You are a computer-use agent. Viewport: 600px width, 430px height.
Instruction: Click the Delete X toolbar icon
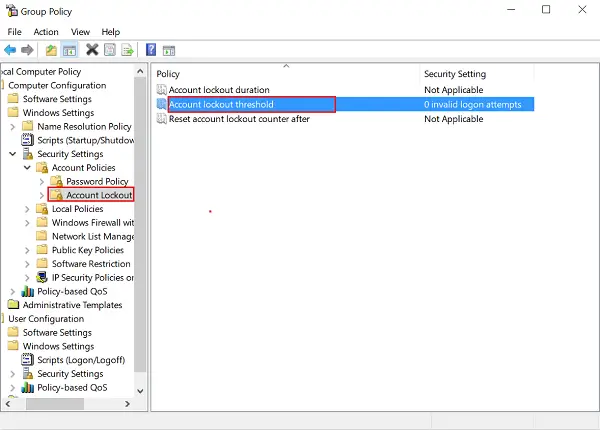click(92, 50)
